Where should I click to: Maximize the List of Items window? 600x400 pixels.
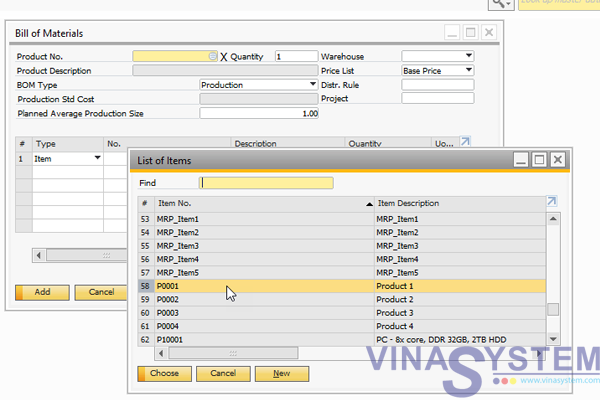[x=539, y=159]
